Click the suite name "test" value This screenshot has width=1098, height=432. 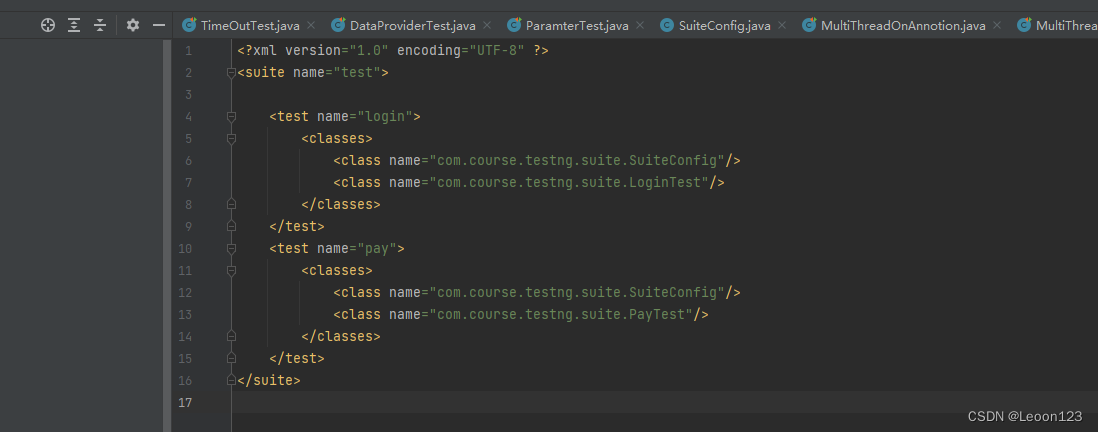356,73
